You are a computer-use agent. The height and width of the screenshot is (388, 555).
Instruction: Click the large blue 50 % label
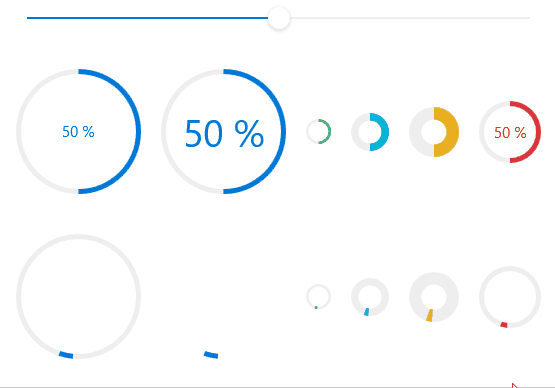click(224, 133)
